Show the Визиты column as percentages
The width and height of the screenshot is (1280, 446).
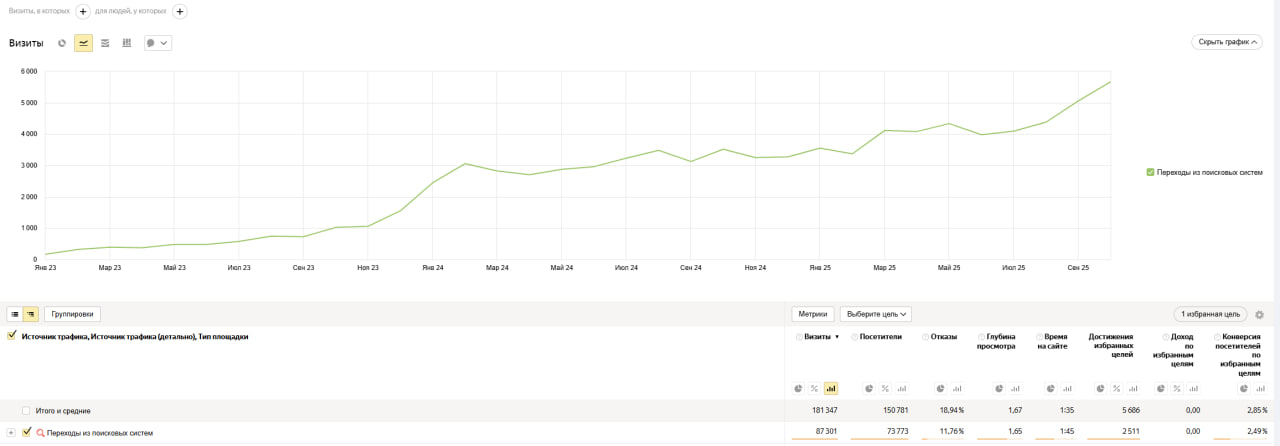[x=814, y=388]
